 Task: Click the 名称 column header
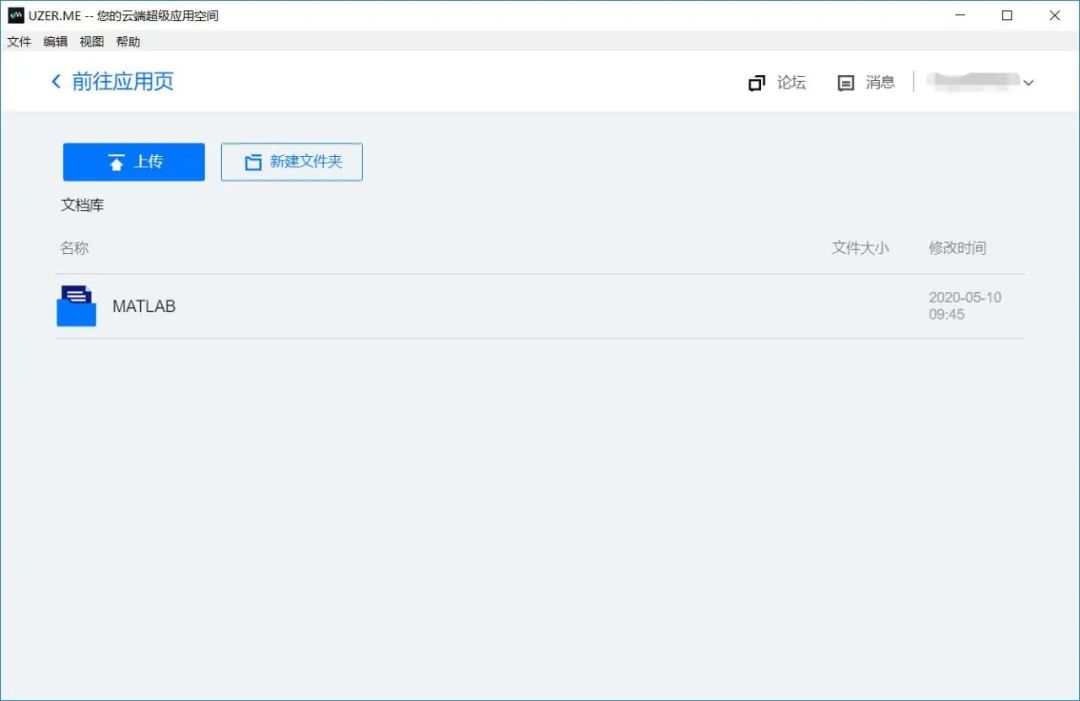pos(74,248)
